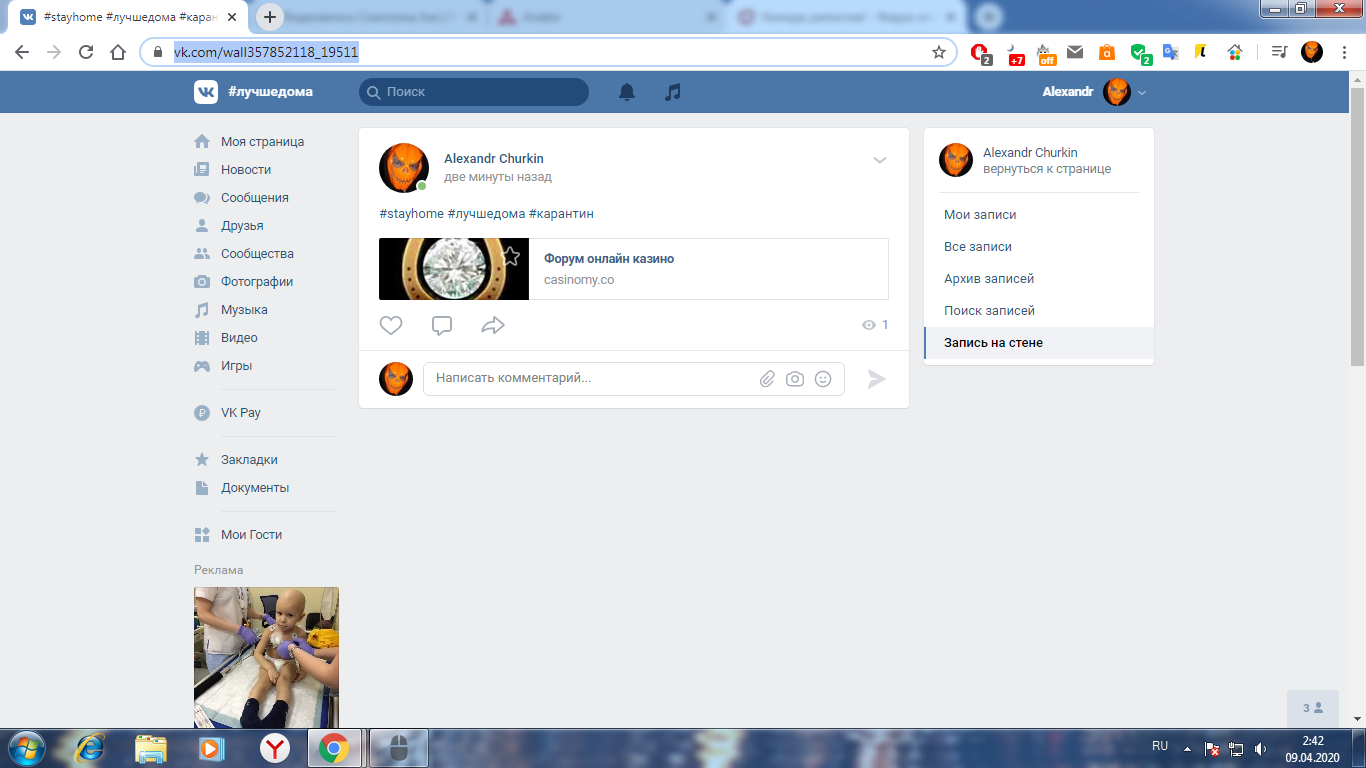Open the music player note icon
Image resolution: width=1366 pixels, height=768 pixels.
pyautogui.click(x=673, y=92)
